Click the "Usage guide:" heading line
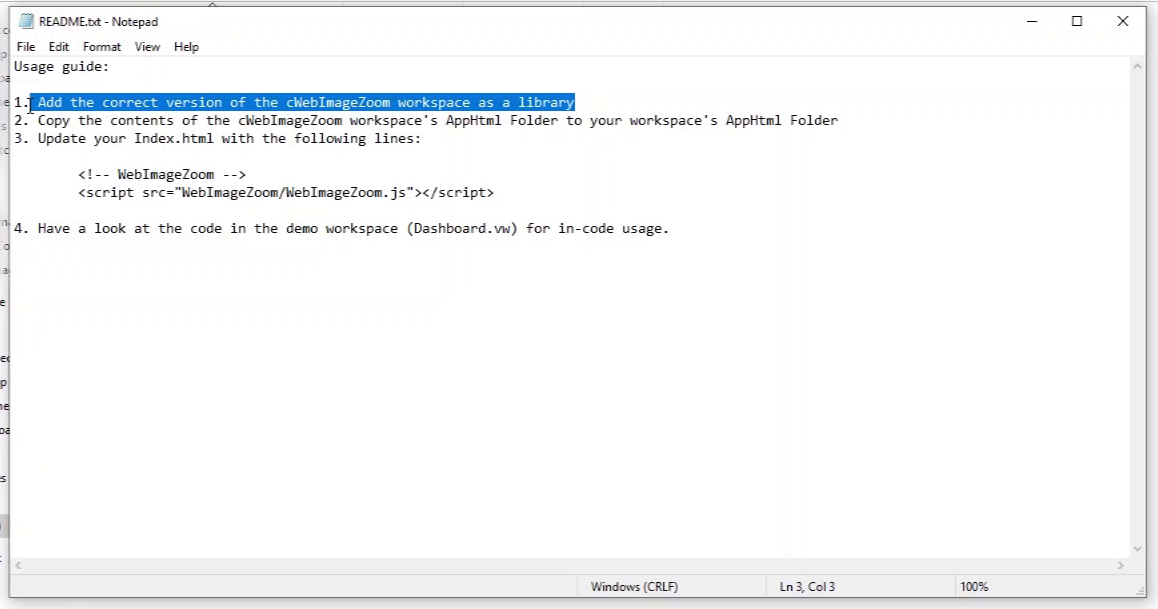Image resolution: width=1158 pixels, height=609 pixels. [62, 67]
